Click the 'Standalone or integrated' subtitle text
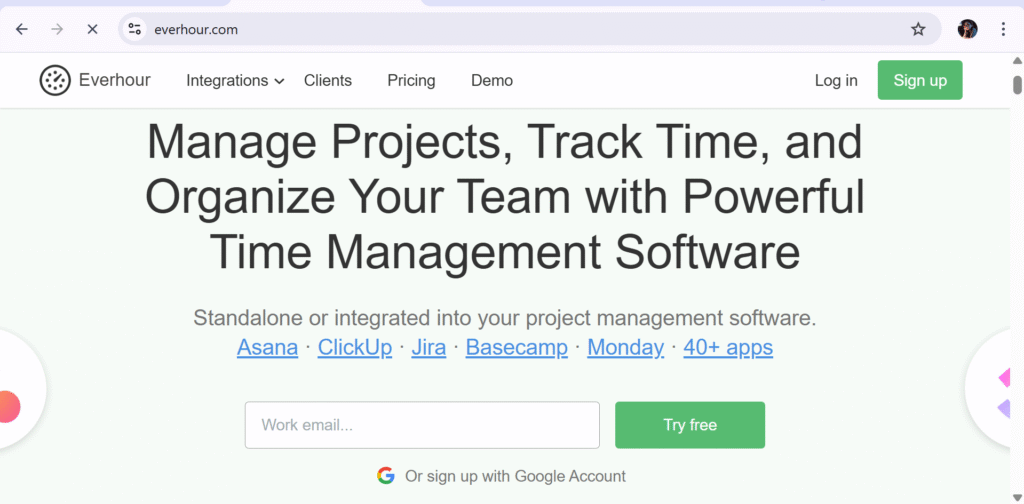This screenshot has width=1024, height=504. tap(505, 318)
